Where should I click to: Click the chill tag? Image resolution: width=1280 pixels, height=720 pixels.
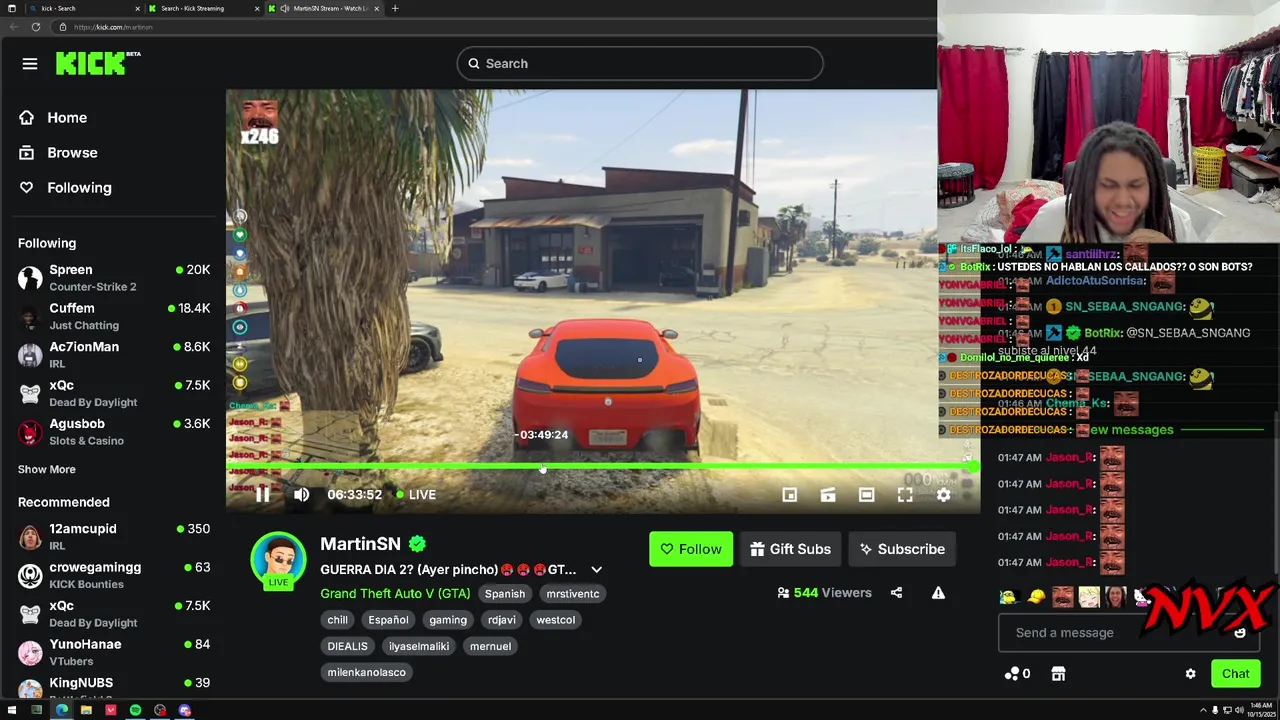[x=338, y=620]
